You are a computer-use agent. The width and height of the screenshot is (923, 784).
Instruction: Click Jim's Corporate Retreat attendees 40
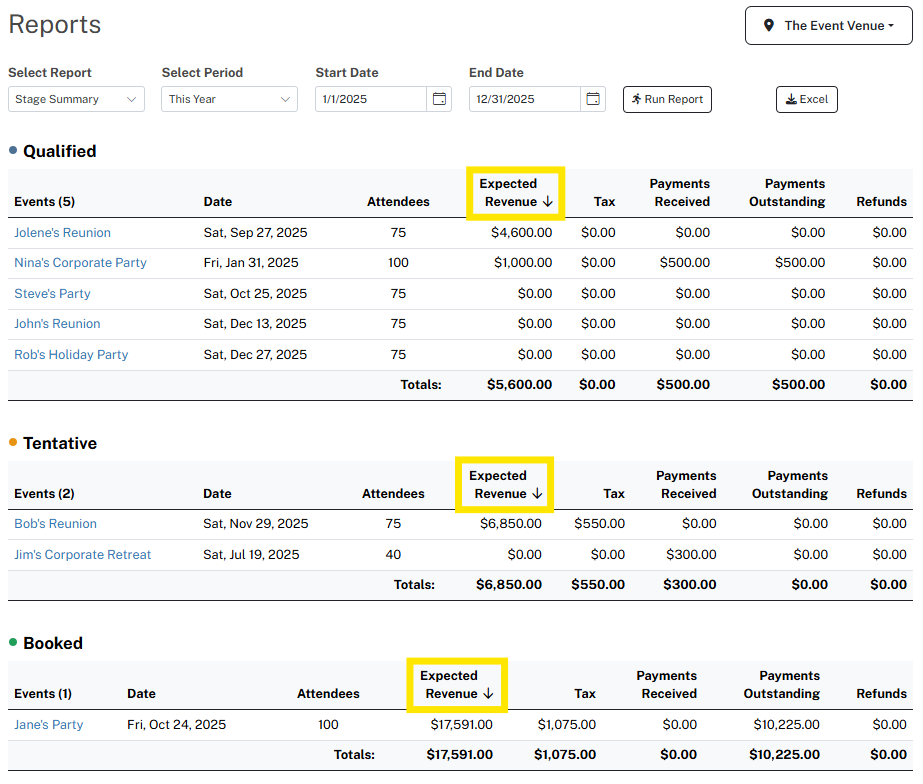point(393,554)
